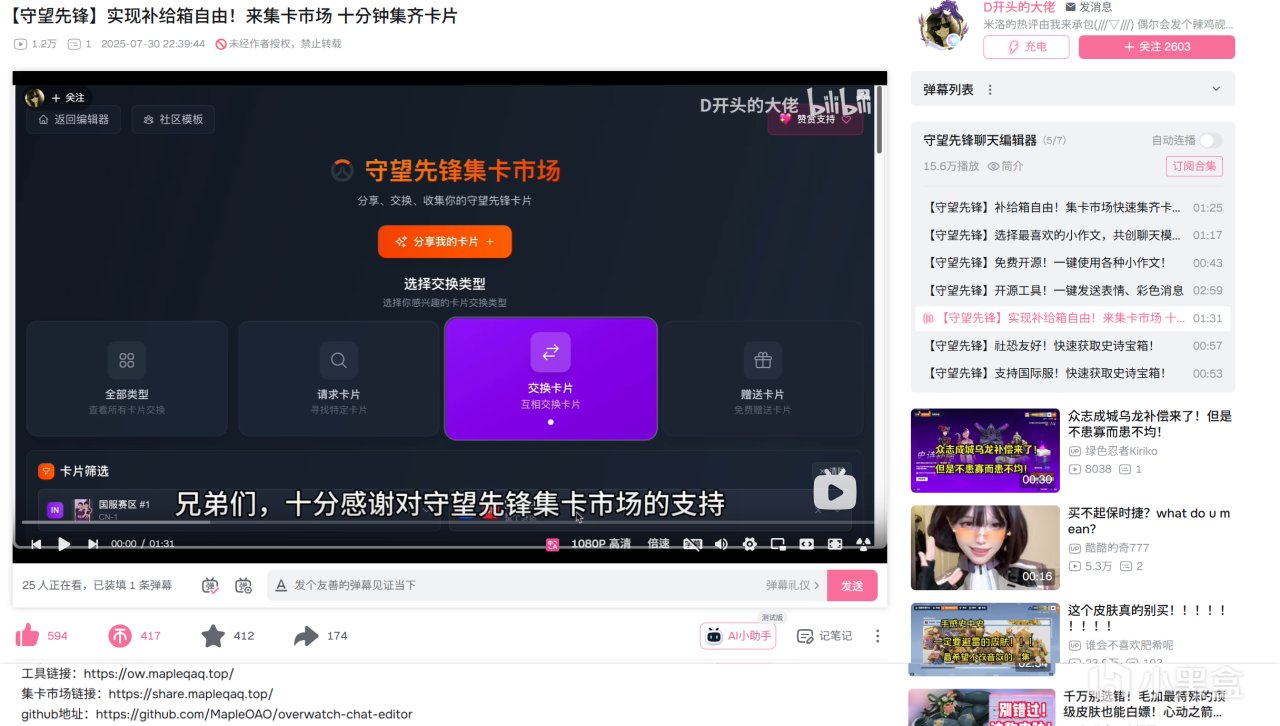The image size is (1280, 726).
Task: Open 1080P 高清 quality selector
Action: point(601,544)
